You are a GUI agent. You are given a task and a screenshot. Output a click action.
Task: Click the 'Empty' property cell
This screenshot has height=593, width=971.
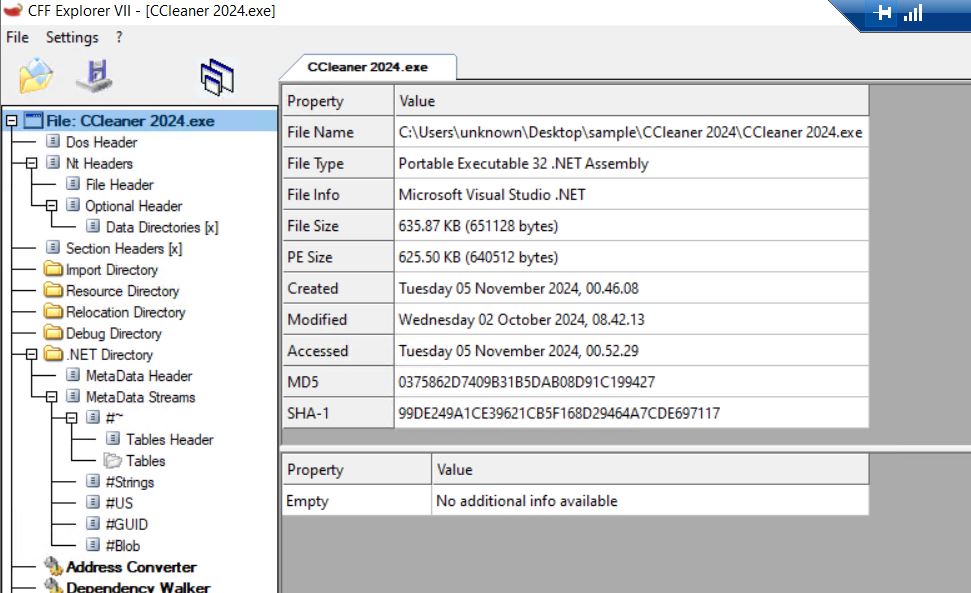357,500
